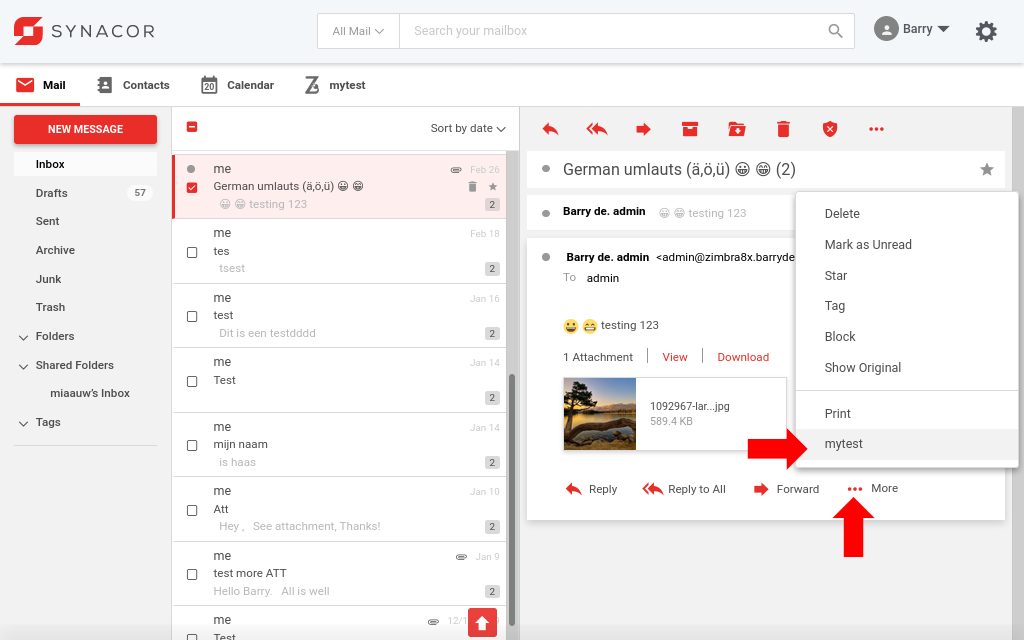The height and width of the screenshot is (640, 1024).
Task: Collapse the Tags section
Action: (24, 423)
